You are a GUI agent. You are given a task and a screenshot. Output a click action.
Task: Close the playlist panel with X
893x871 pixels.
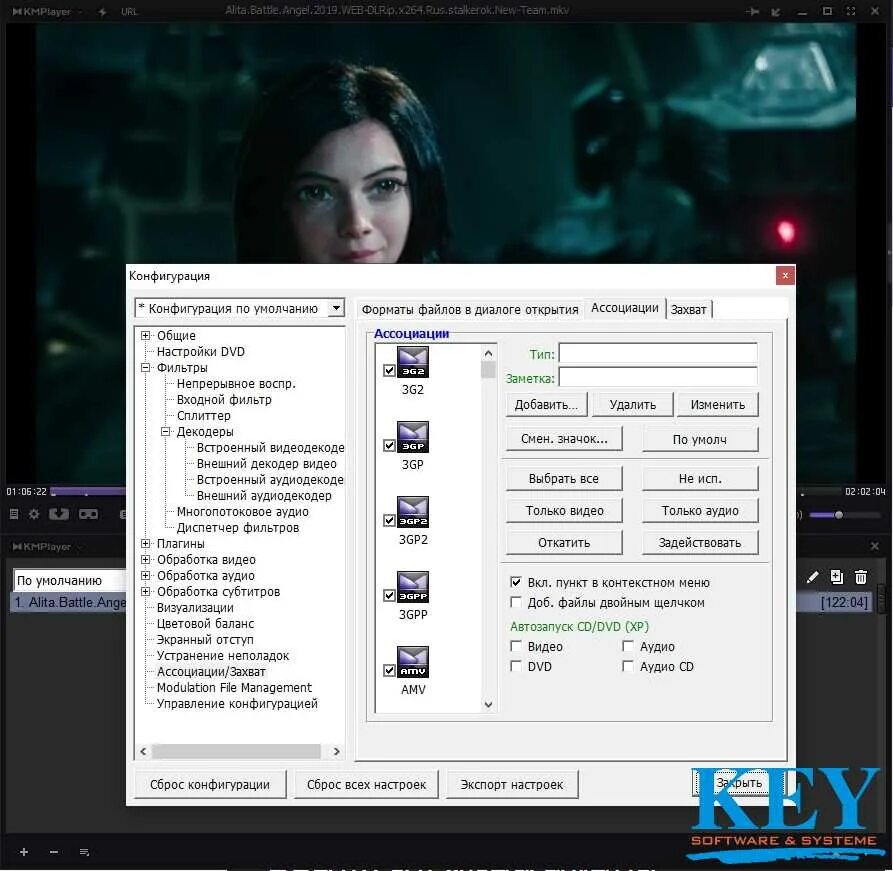(x=875, y=546)
